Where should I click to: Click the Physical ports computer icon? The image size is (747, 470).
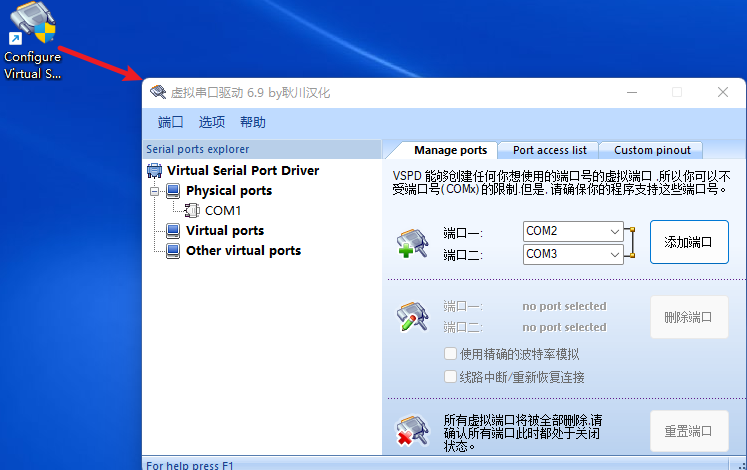point(173,190)
